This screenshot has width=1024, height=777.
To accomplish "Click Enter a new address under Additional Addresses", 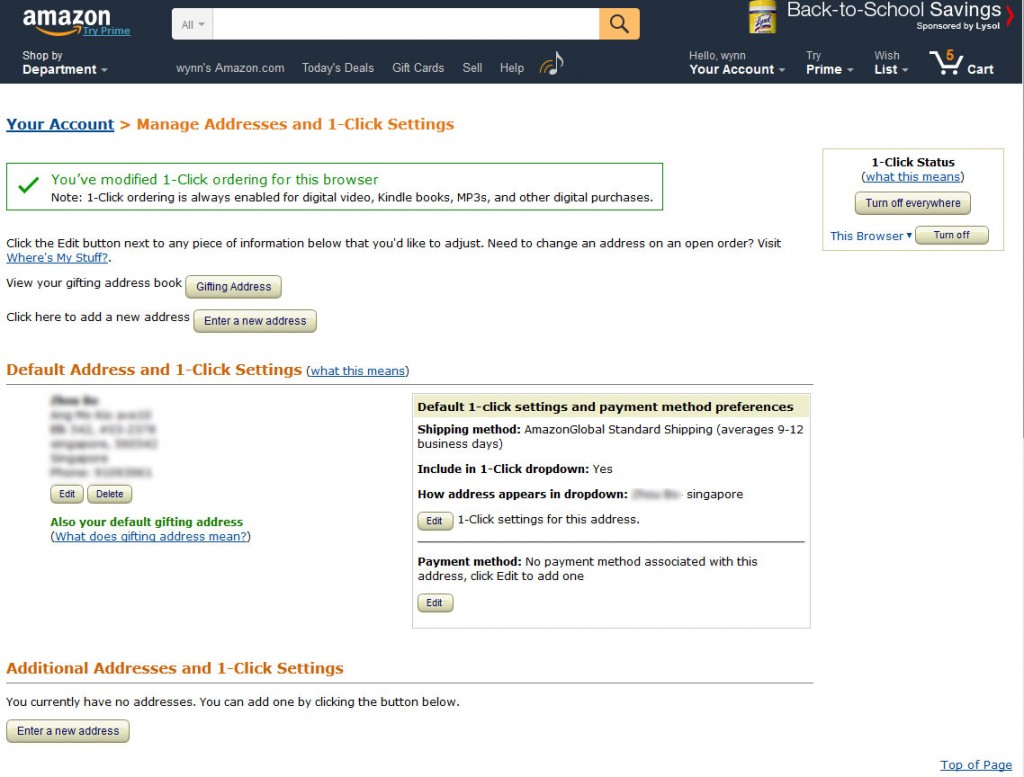I will [68, 731].
